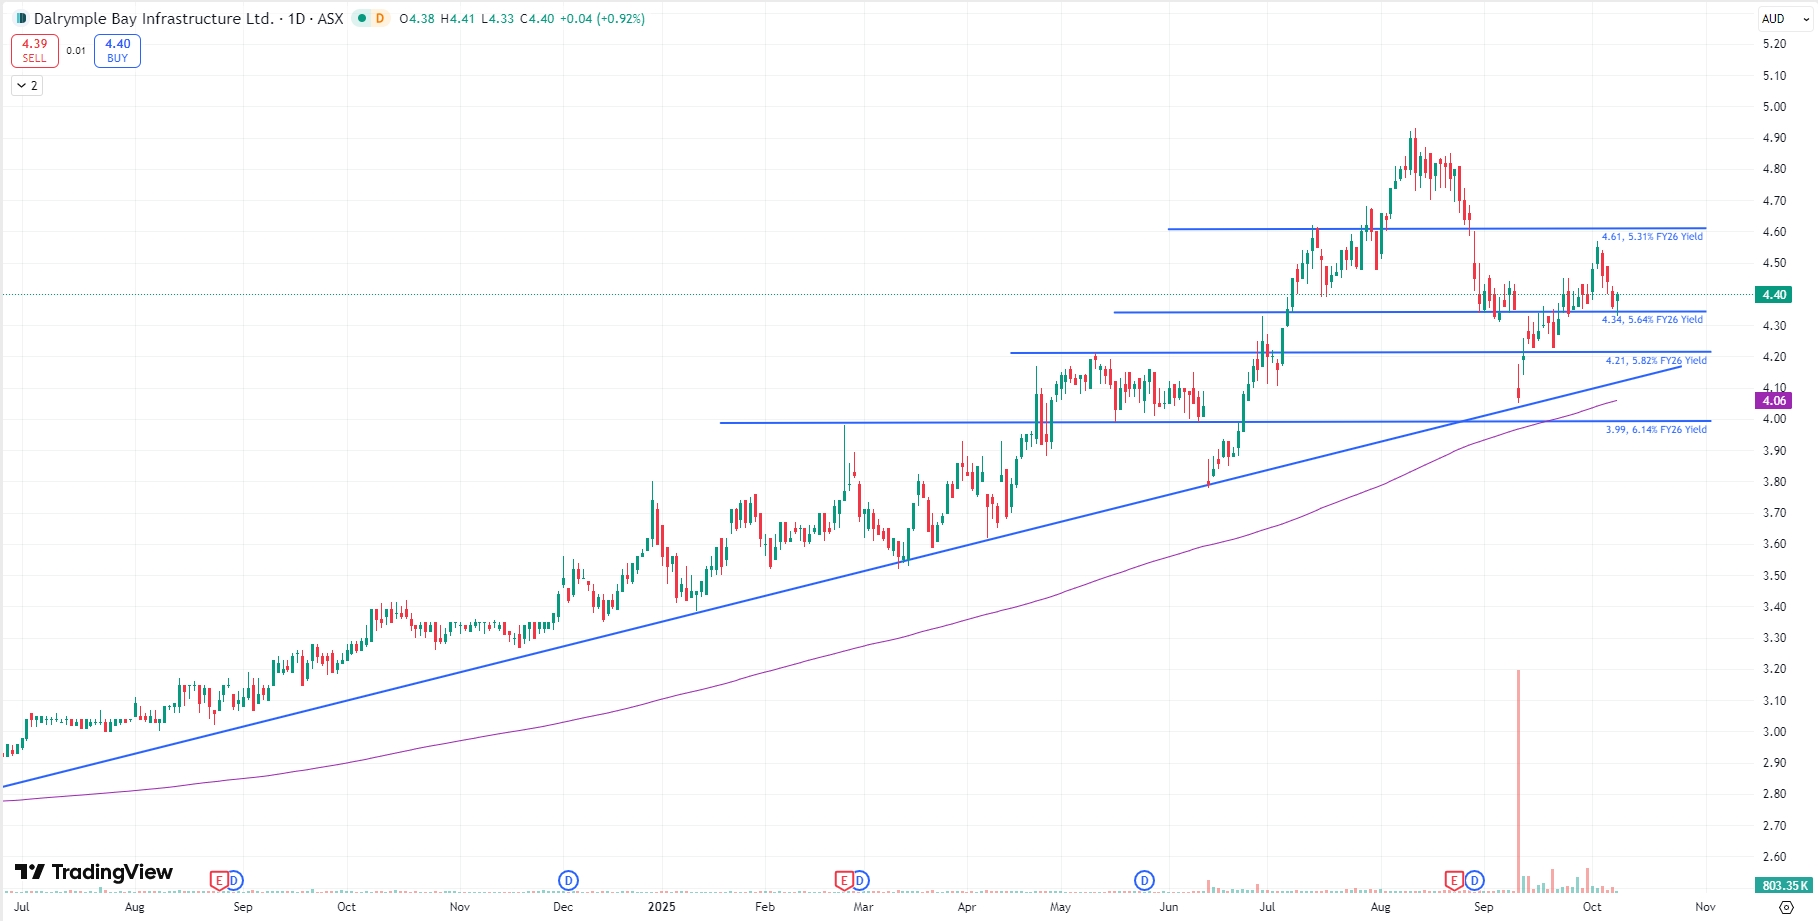Click the green market status dot
Viewport: 1818px width, 921px height.
[x=362, y=18]
